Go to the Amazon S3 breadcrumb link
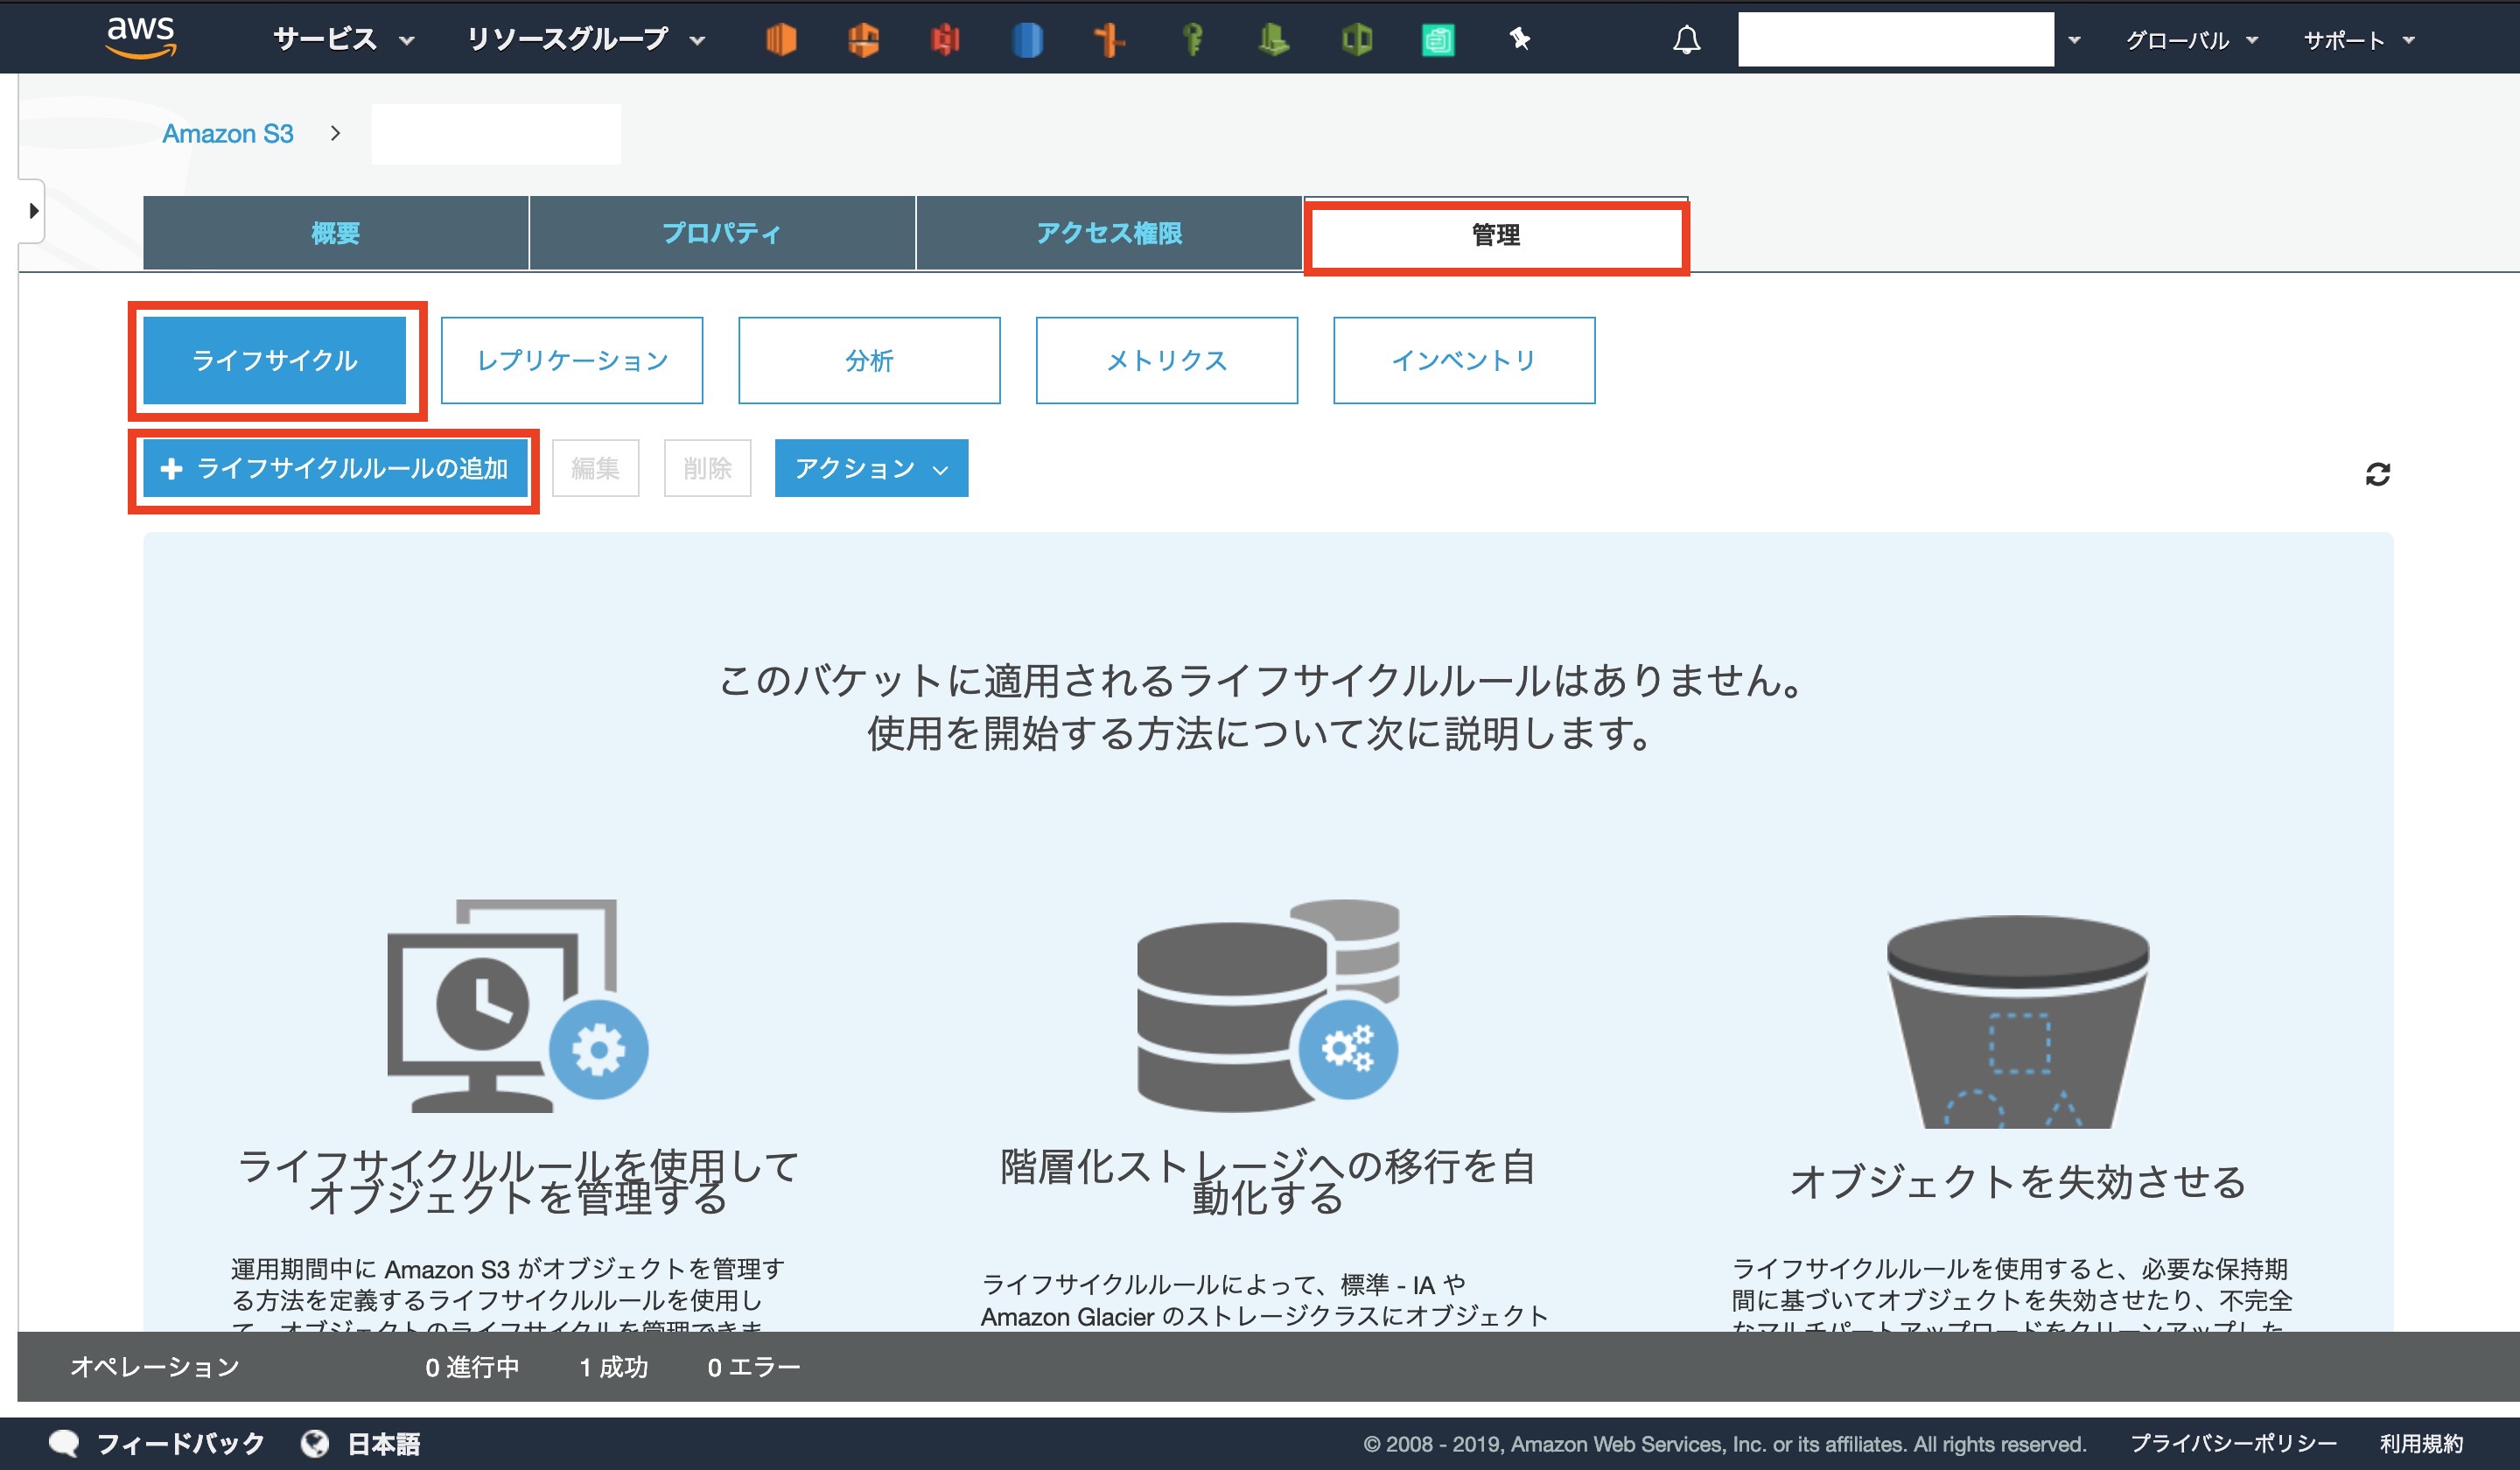Screen dimensions: 2520x1470 (x=228, y=133)
